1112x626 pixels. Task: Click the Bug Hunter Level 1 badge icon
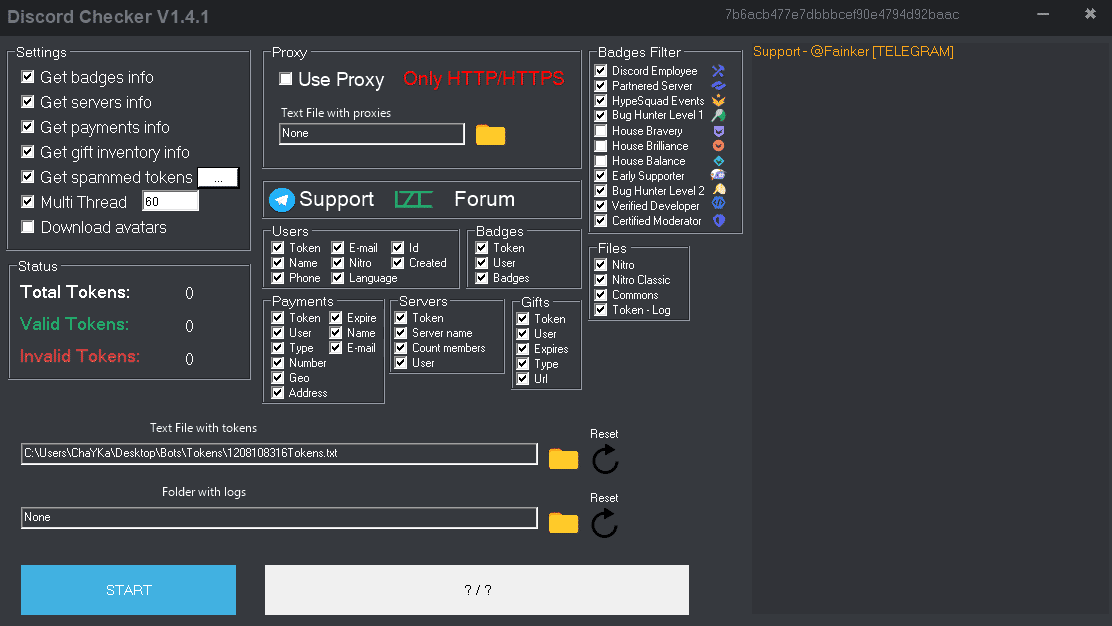(x=718, y=116)
